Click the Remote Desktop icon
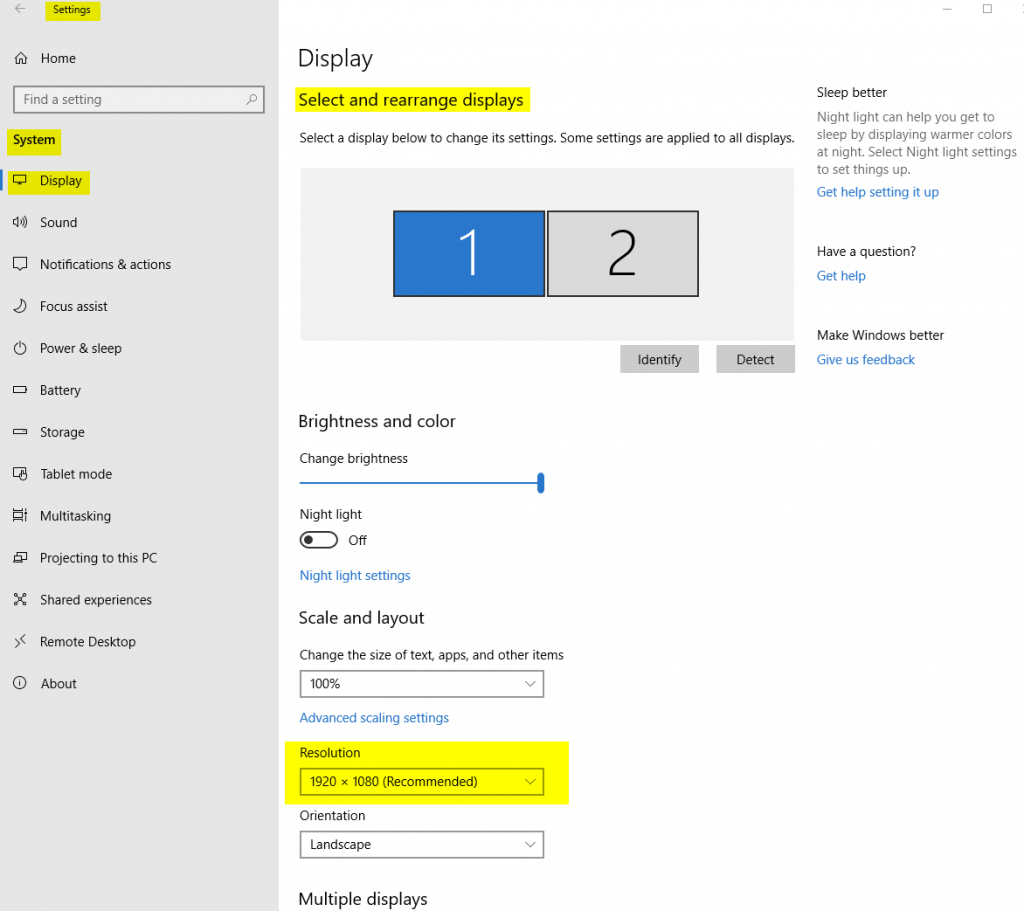Image resolution: width=1024 pixels, height=911 pixels. click(x=20, y=642)
